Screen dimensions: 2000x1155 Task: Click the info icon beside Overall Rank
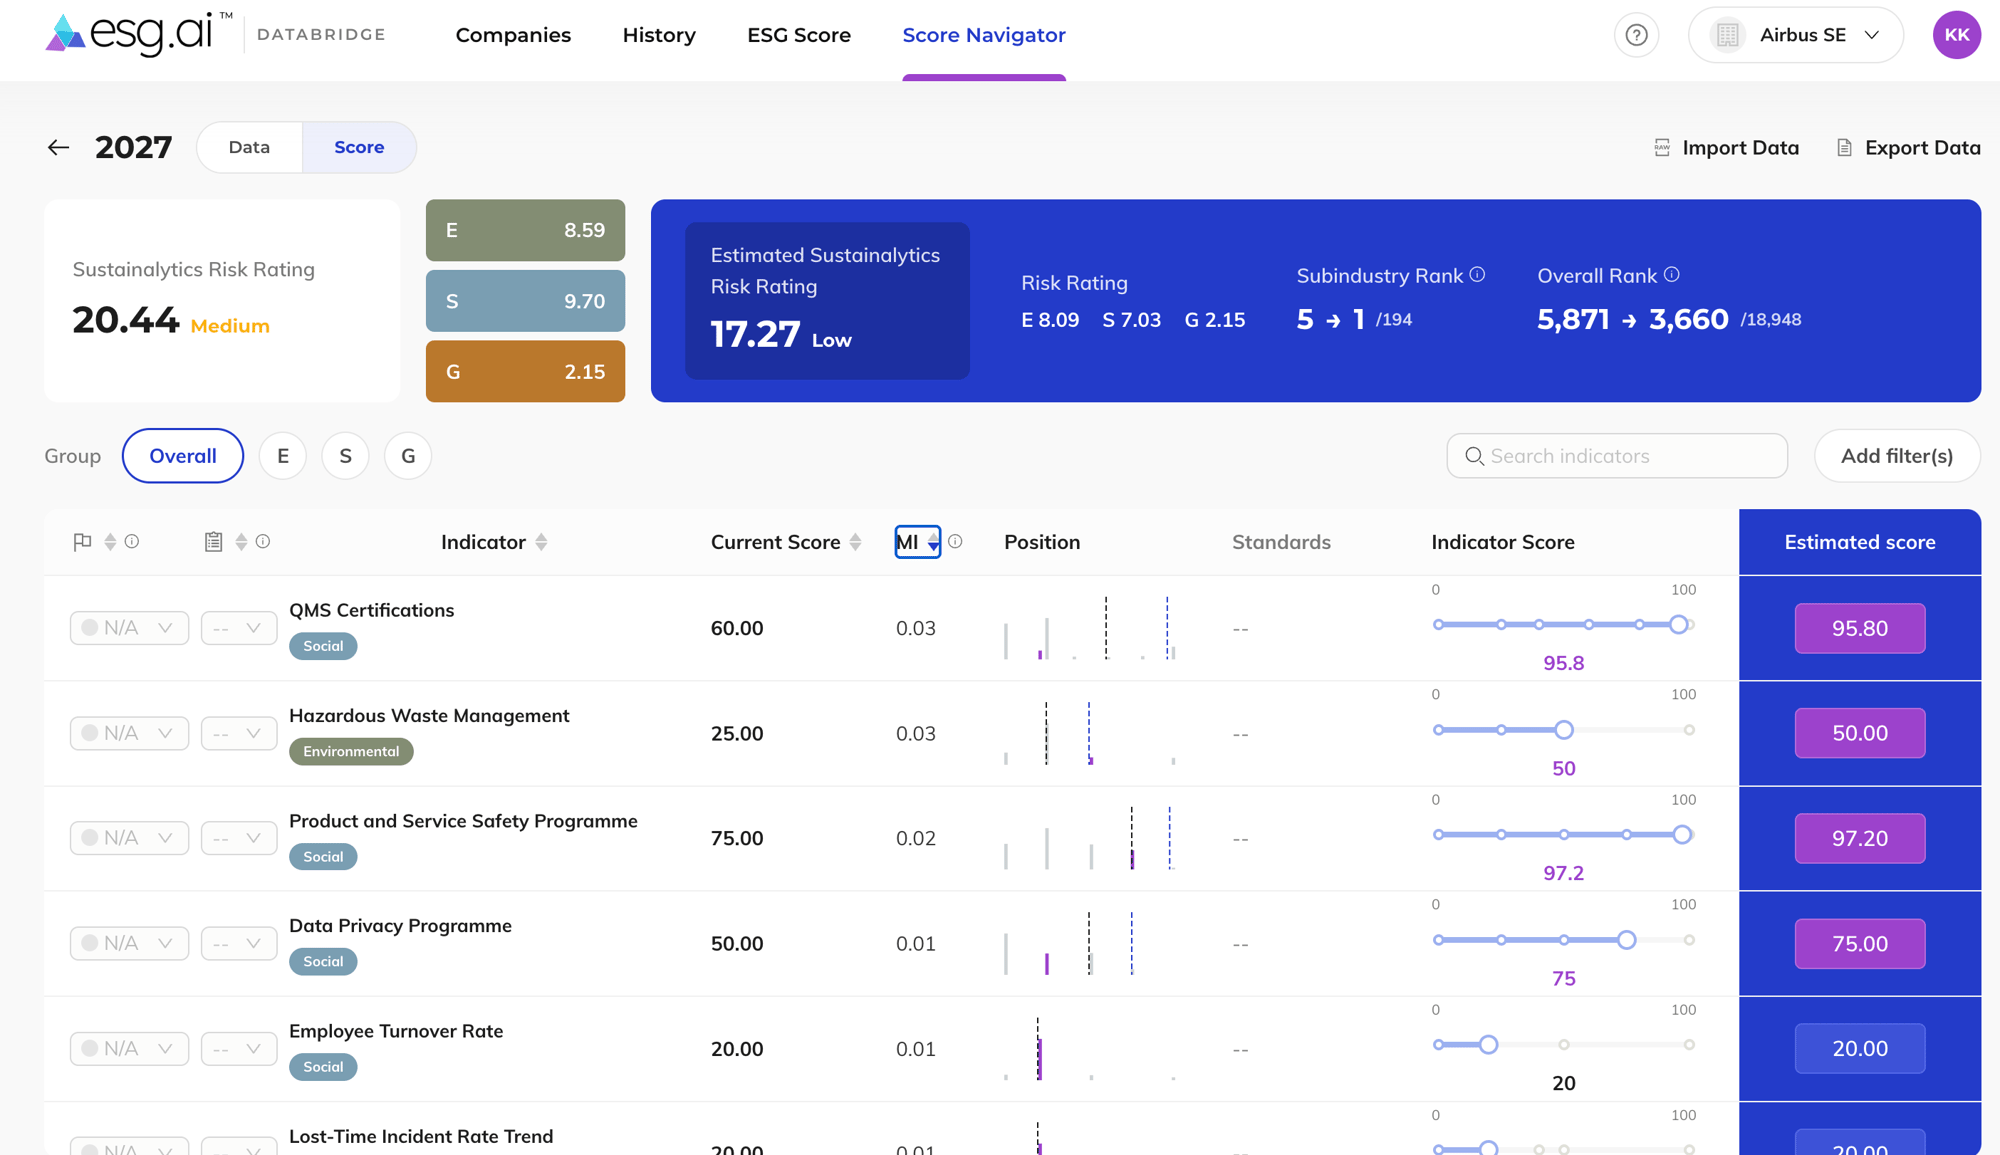(1671, 275)
